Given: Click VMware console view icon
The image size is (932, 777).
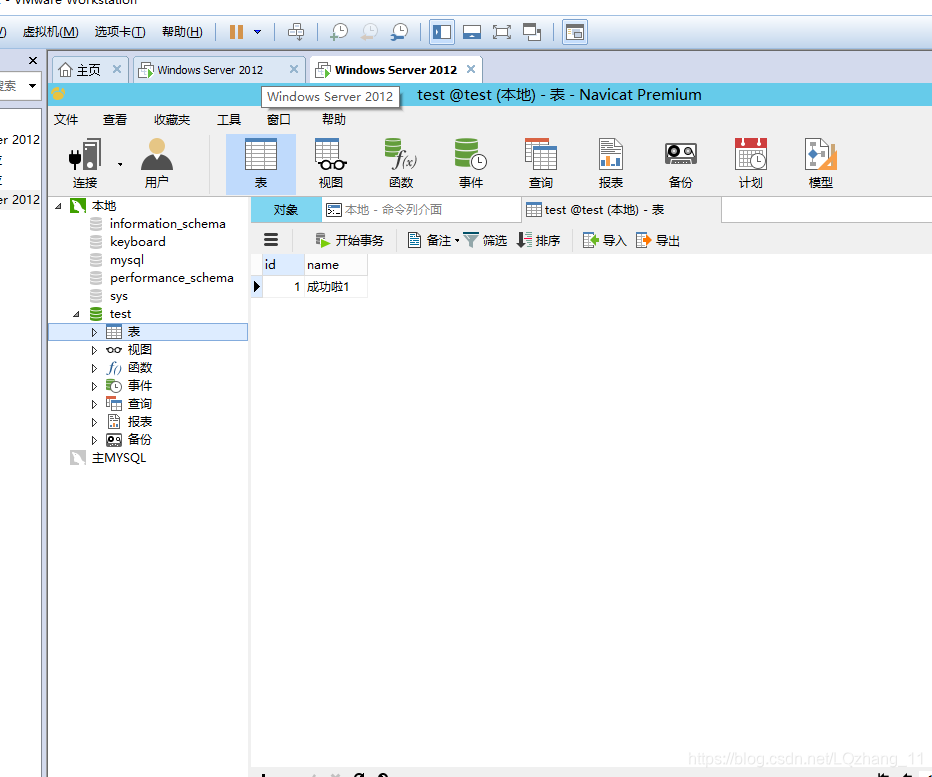Looking at the screenshot, I should click(575, 32).
